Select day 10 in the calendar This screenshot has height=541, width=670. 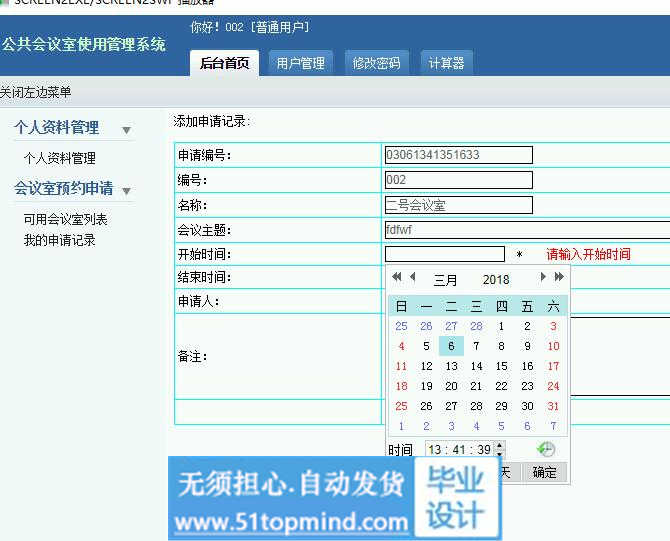pyautogui.click(x=553, y=346)
